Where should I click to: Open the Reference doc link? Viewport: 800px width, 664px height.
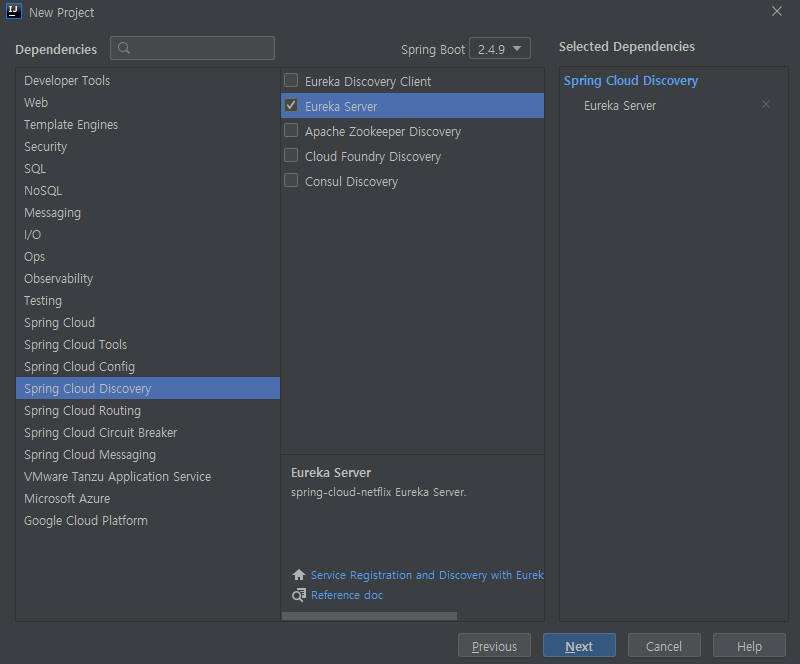coord(347,595)
